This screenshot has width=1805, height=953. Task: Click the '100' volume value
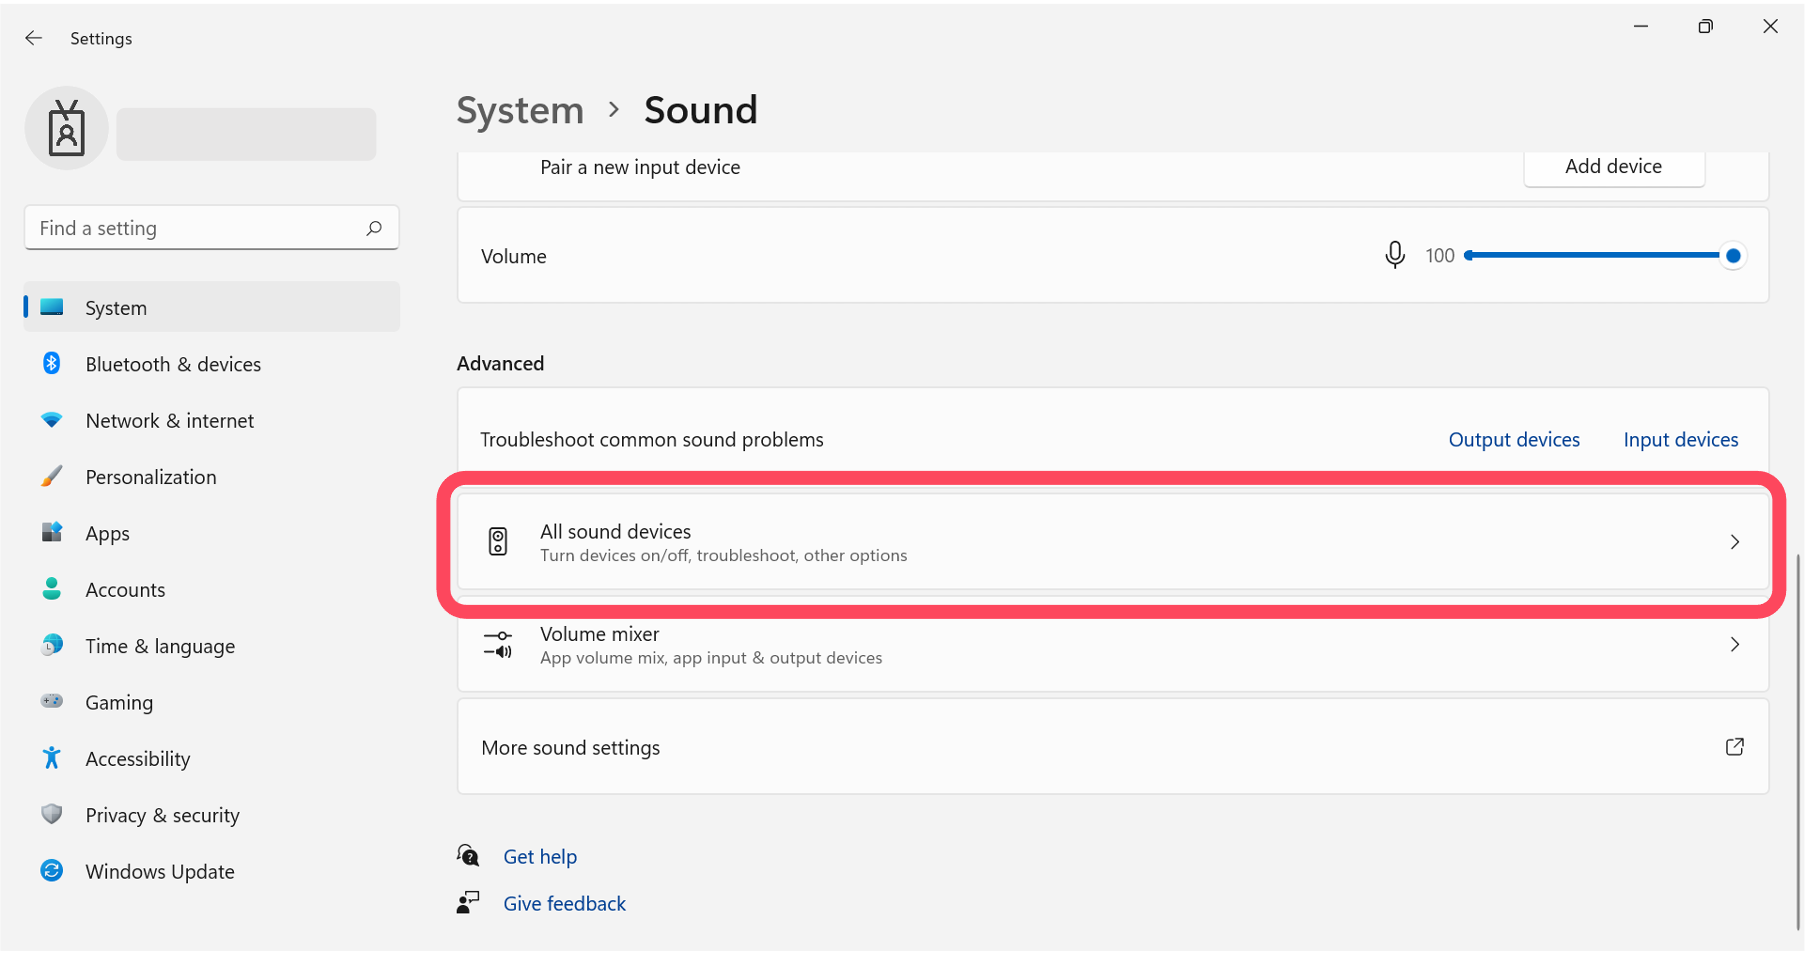1440,255
